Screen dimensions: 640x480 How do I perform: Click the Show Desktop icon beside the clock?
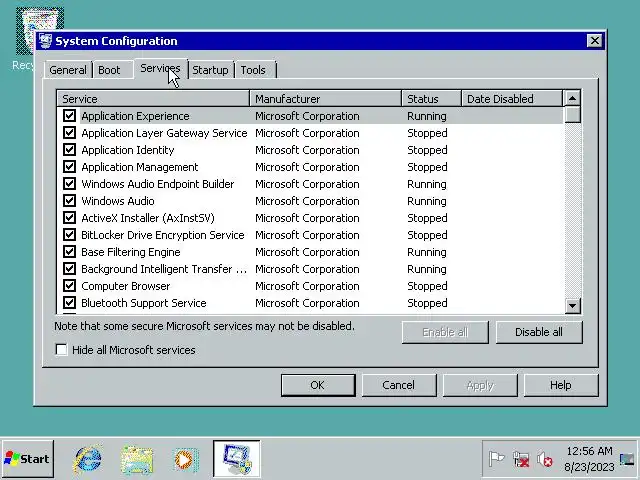pyautogui.click(x=627, y=459)
